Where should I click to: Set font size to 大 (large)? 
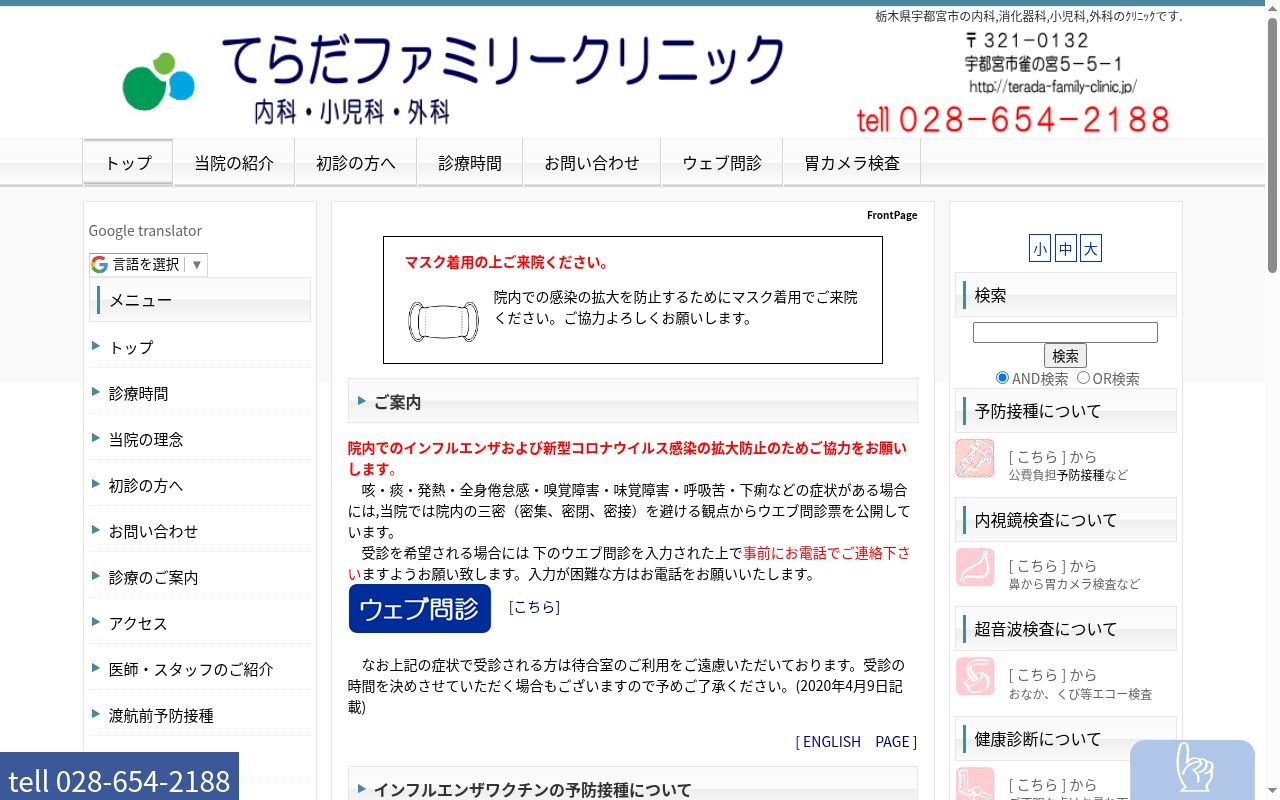pos(1091,249)
